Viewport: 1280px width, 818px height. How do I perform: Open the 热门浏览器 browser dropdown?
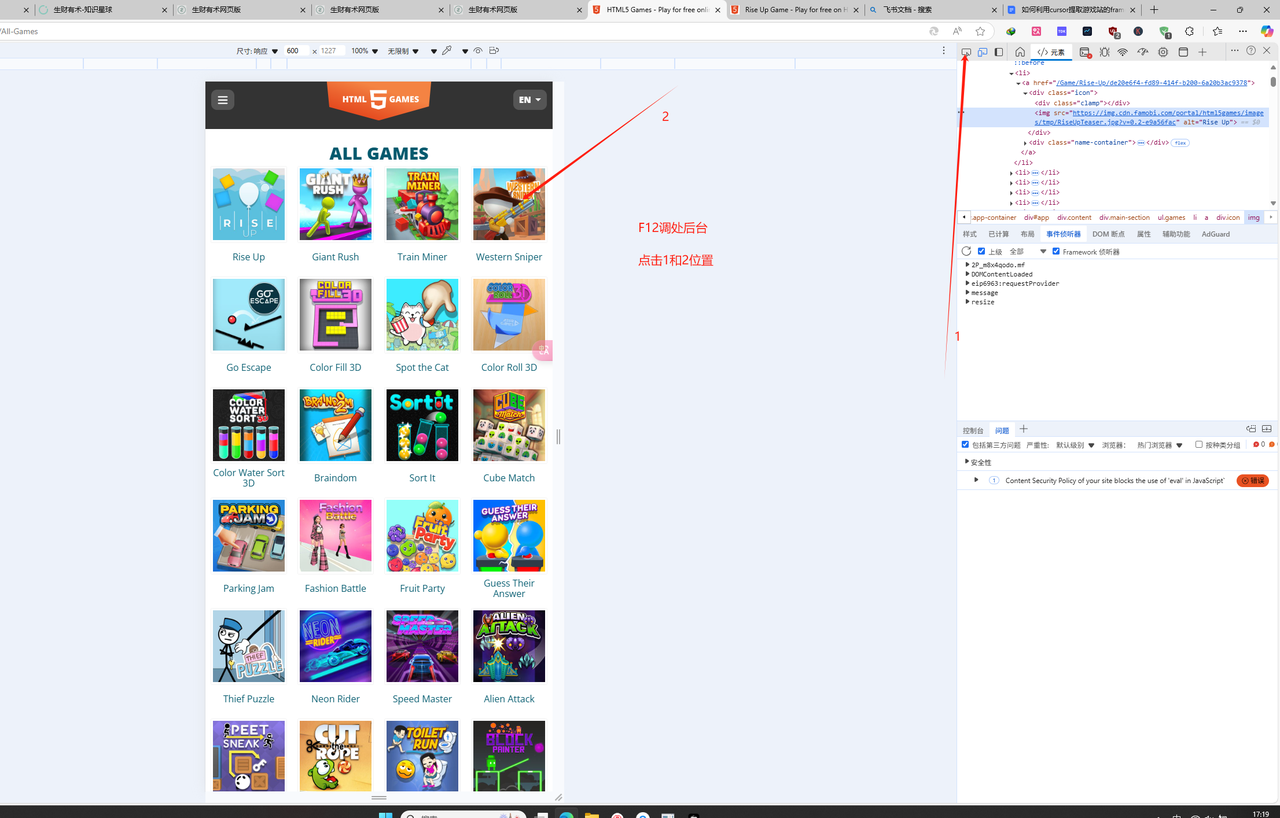point(1161,445)
